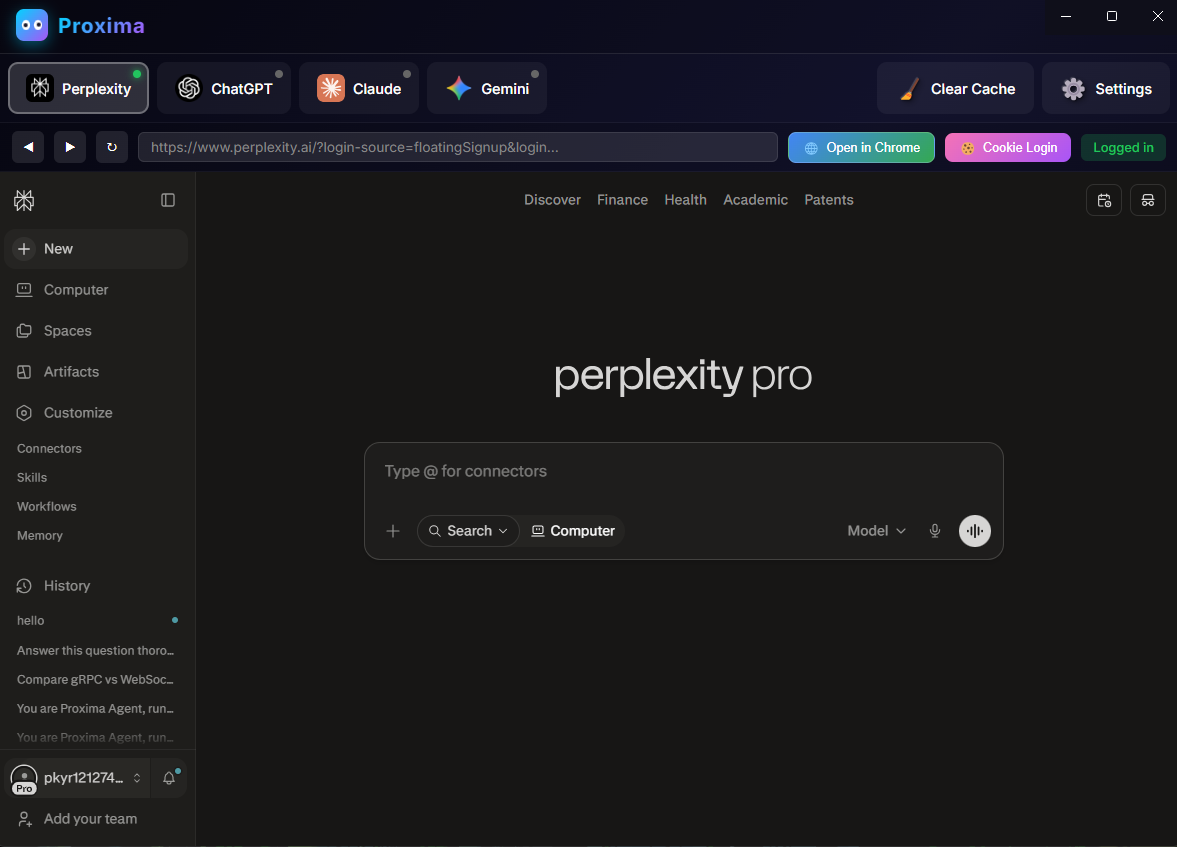The height and width of the screenshot is (847, 1177).
Task: Open the Patents tab
Action: coord(829,200)
